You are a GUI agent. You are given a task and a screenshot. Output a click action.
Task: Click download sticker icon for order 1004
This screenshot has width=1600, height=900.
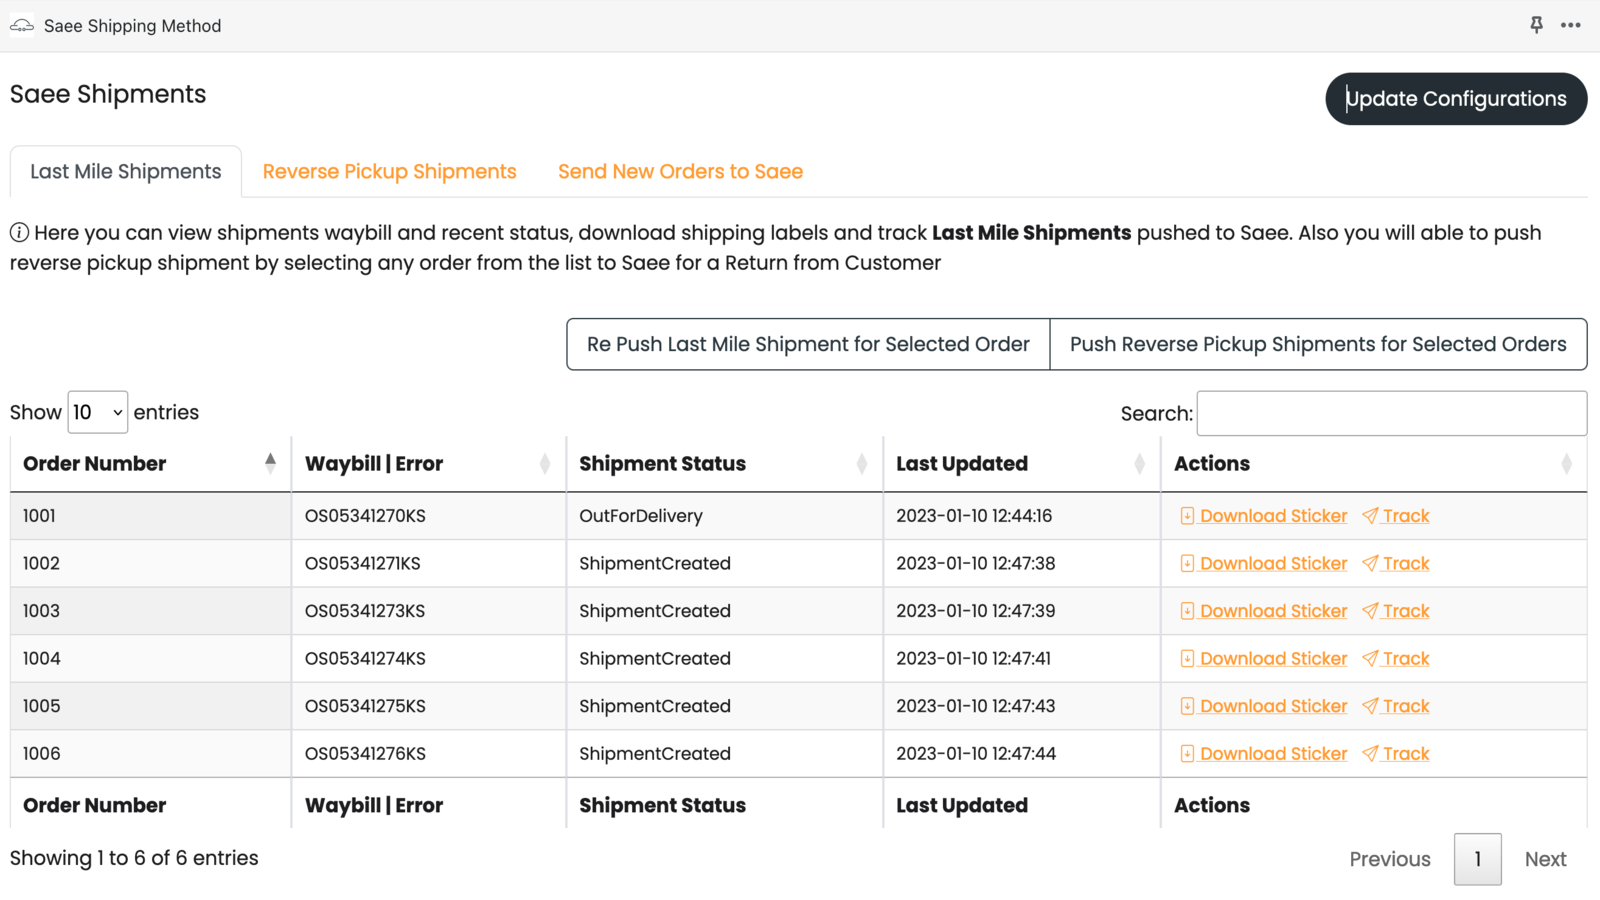1187,658
